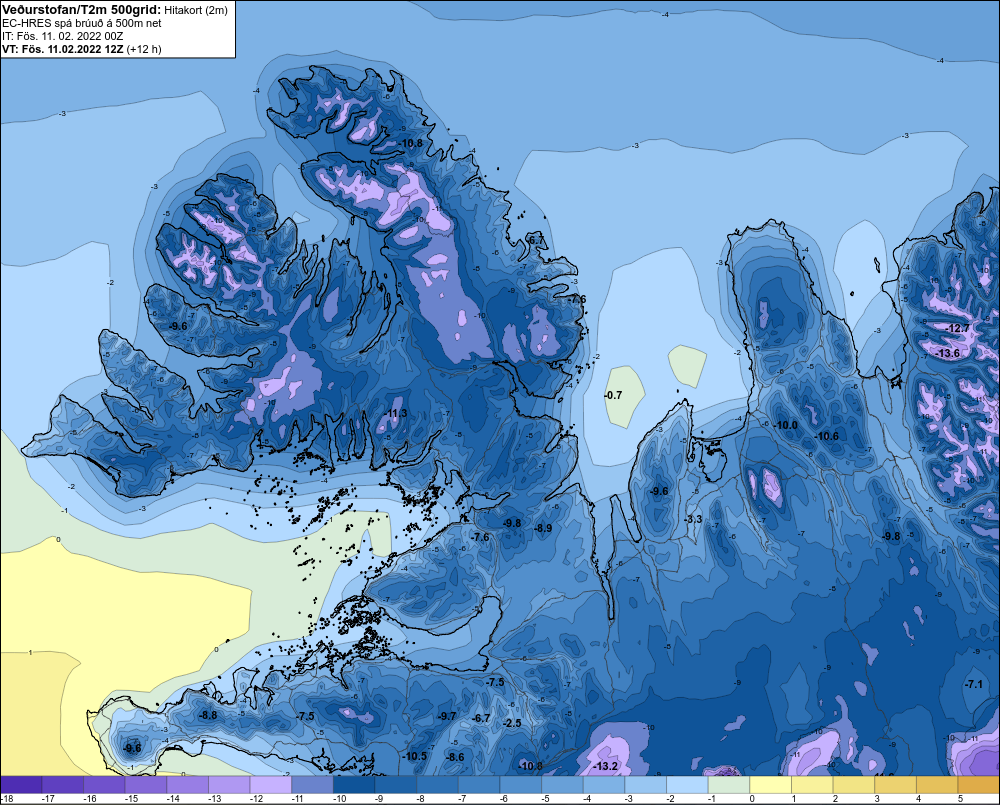Select the '-0.7' value over the bay
This screenshot has width=1000, height=805.
[x=613, y=395]
